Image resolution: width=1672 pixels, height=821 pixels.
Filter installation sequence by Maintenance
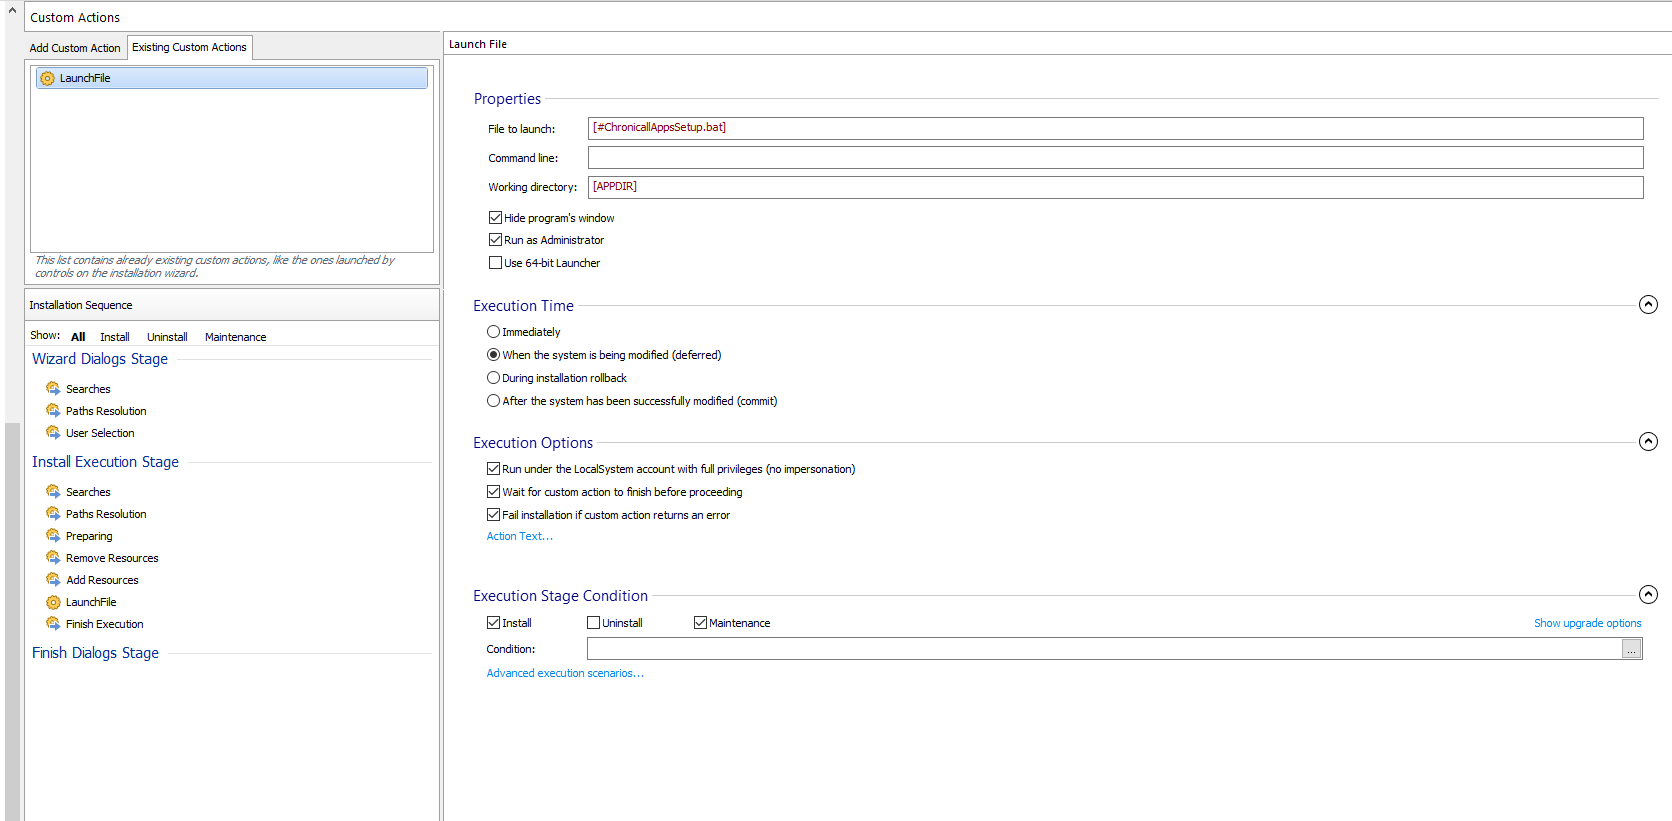tap(236, 337)
